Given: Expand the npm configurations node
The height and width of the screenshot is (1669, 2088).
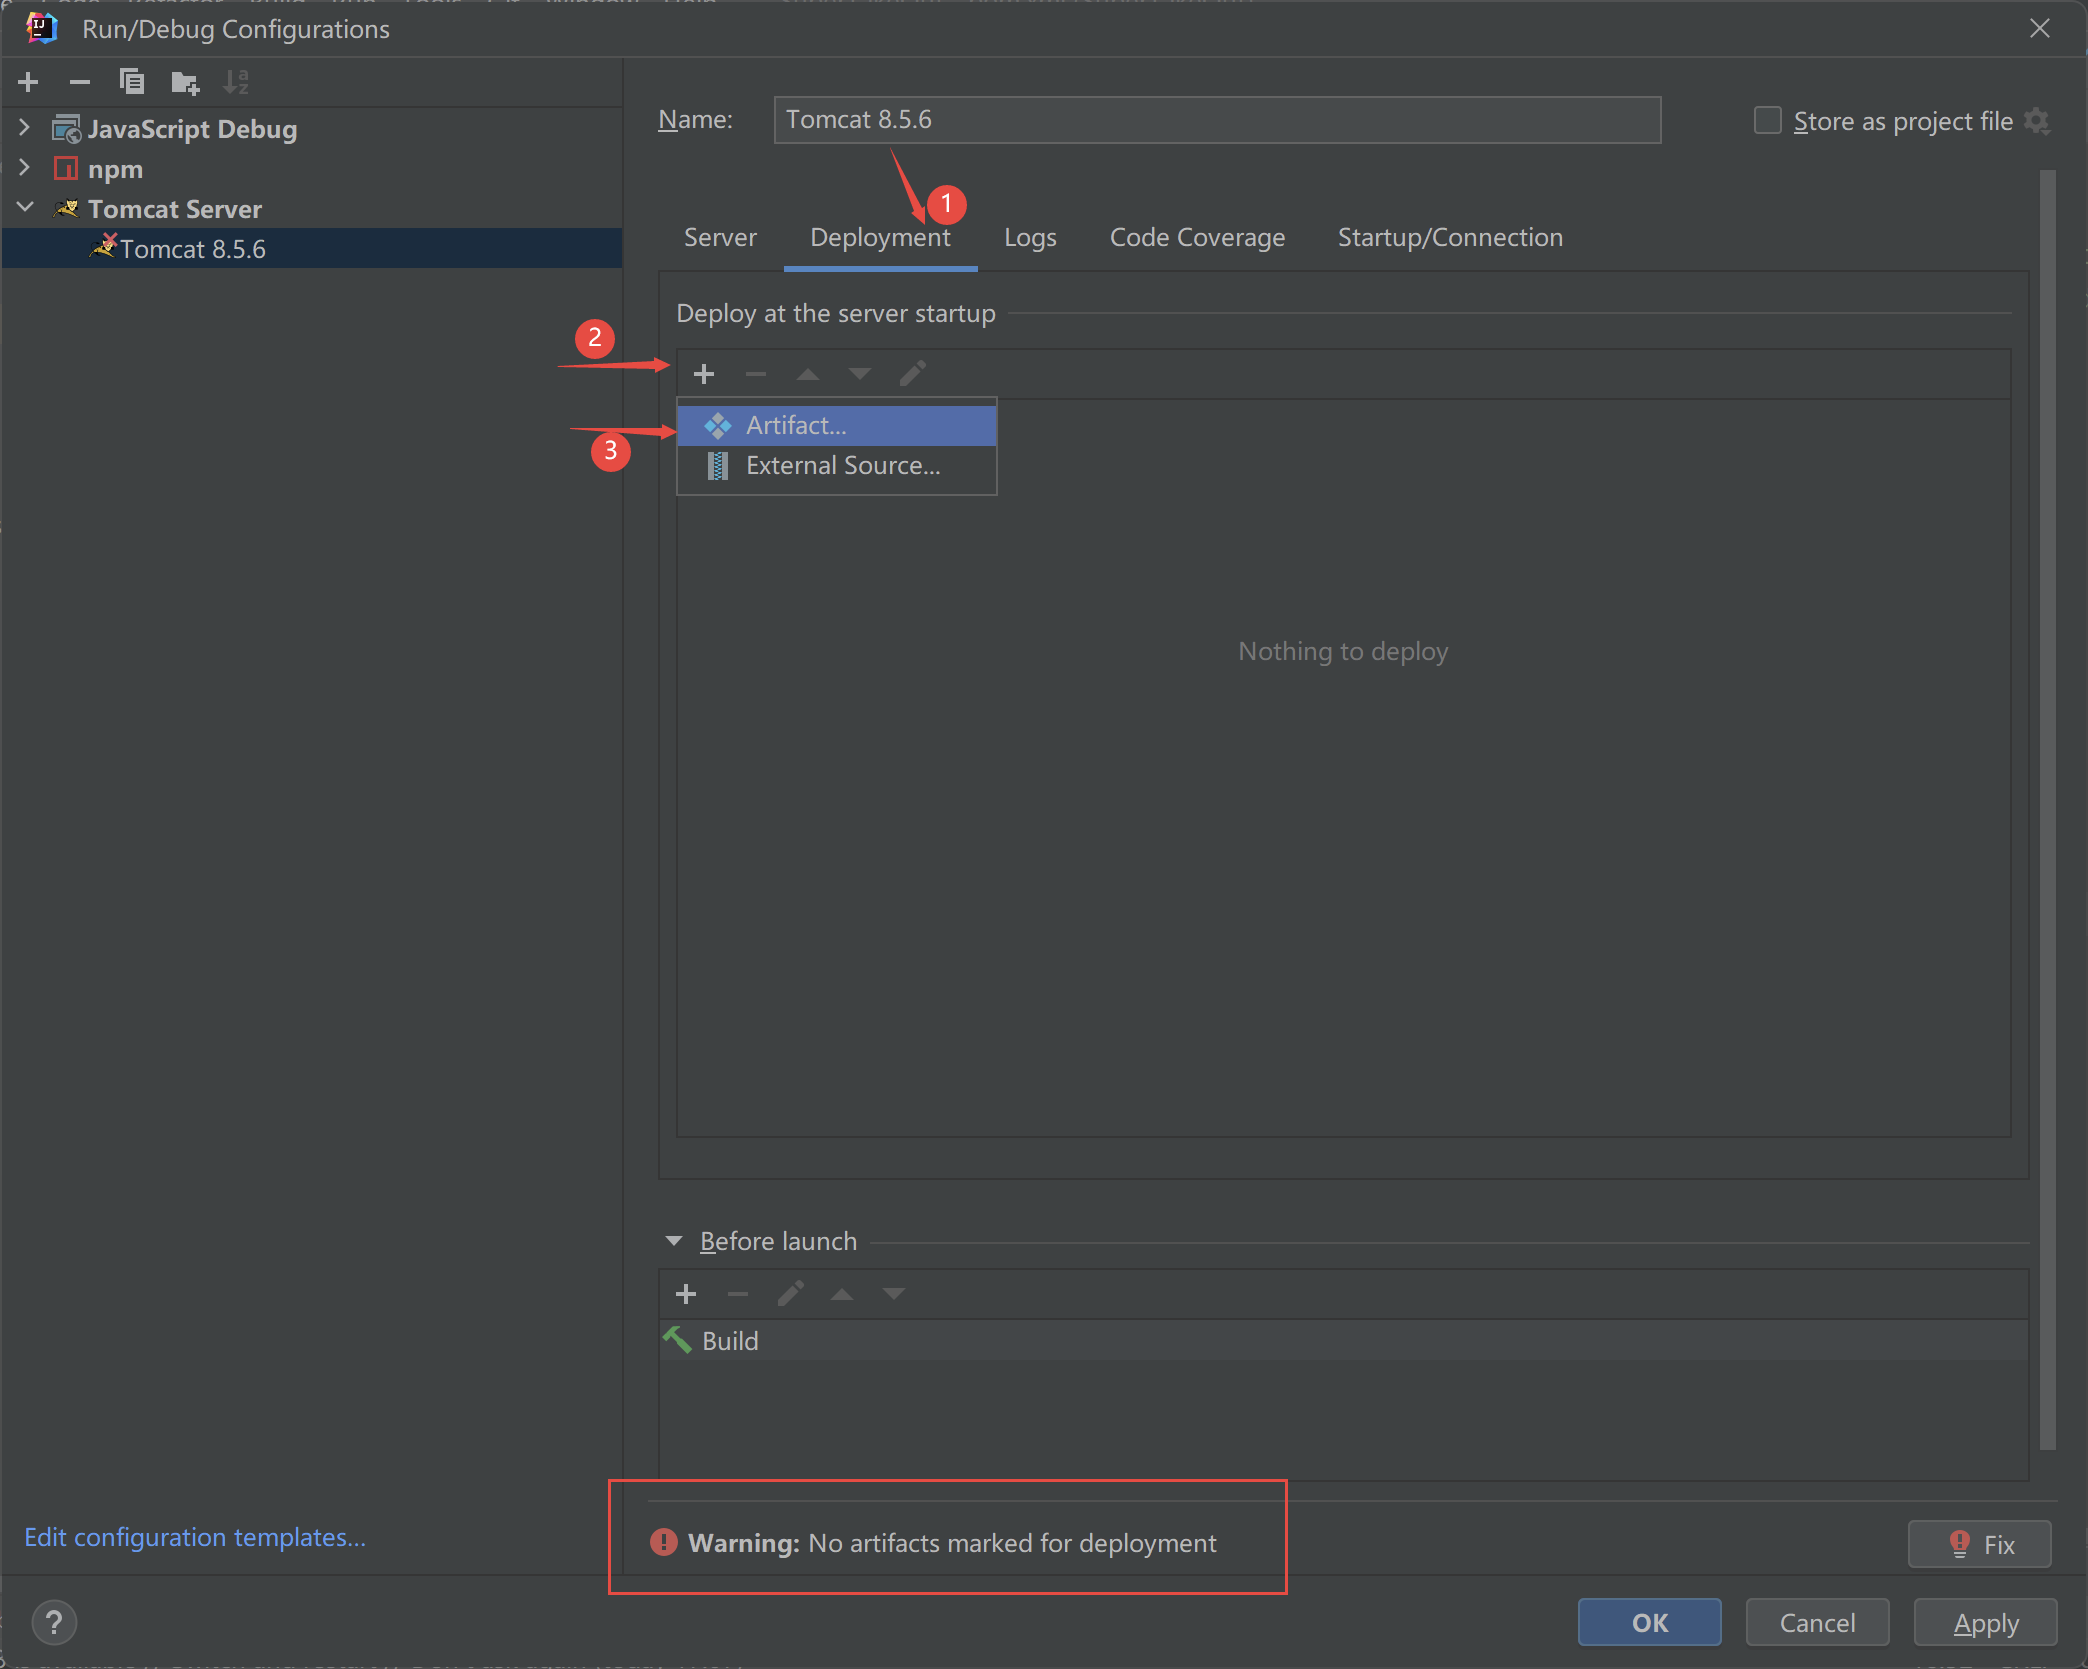Looking at the screenshot, I should click(25, 168).
